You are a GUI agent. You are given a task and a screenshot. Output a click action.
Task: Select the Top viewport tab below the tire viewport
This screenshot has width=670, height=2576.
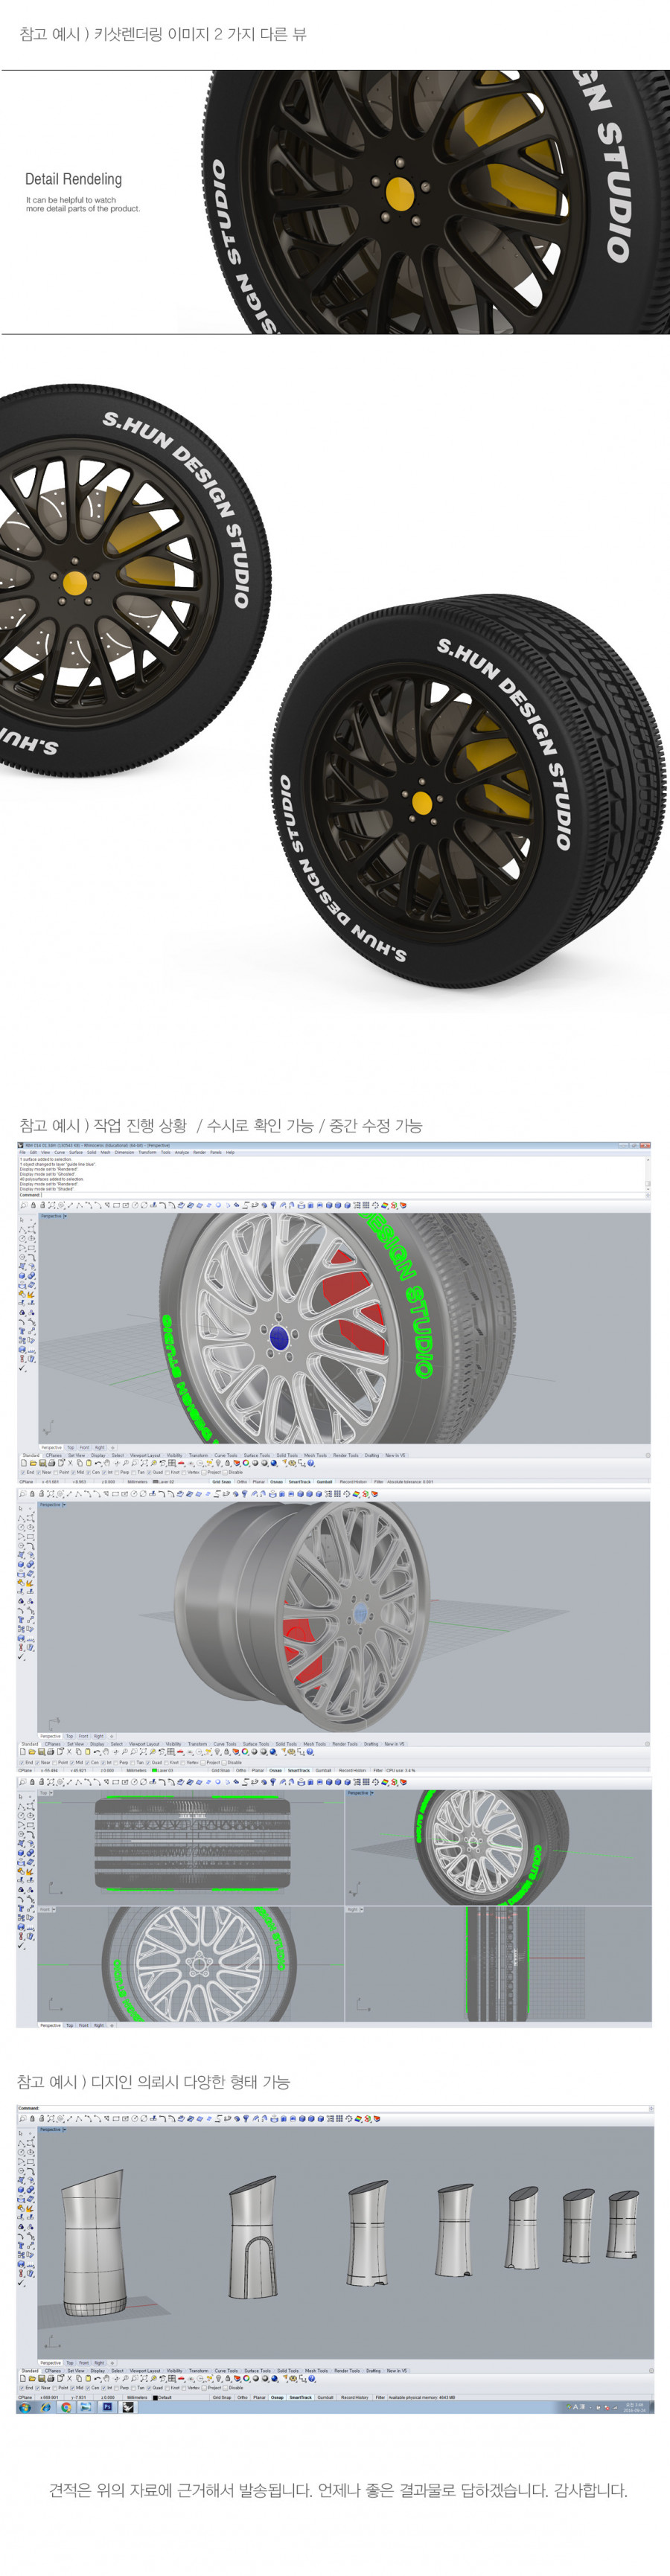(x=70, y=1447)
